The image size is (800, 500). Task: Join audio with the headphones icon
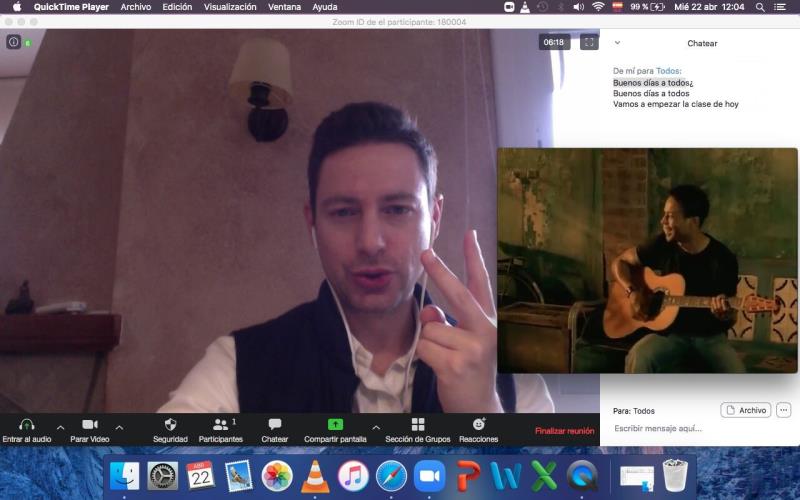[x=27, y=425]
